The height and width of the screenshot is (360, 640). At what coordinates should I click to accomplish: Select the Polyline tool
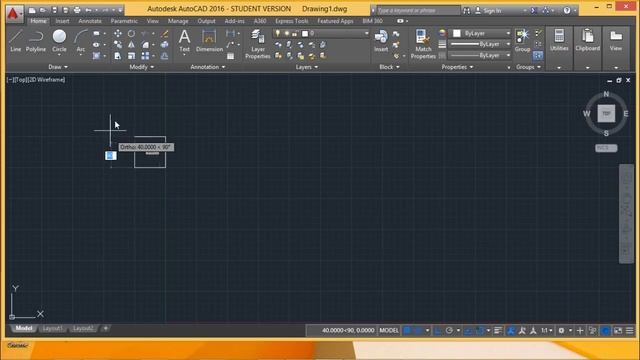[x=36, y=40]
